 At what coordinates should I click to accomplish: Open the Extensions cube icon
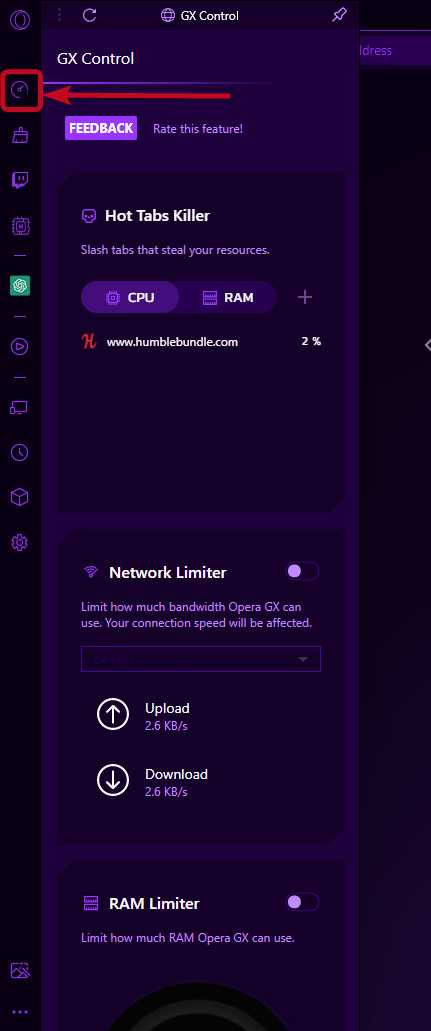click(x=20, y=497)
